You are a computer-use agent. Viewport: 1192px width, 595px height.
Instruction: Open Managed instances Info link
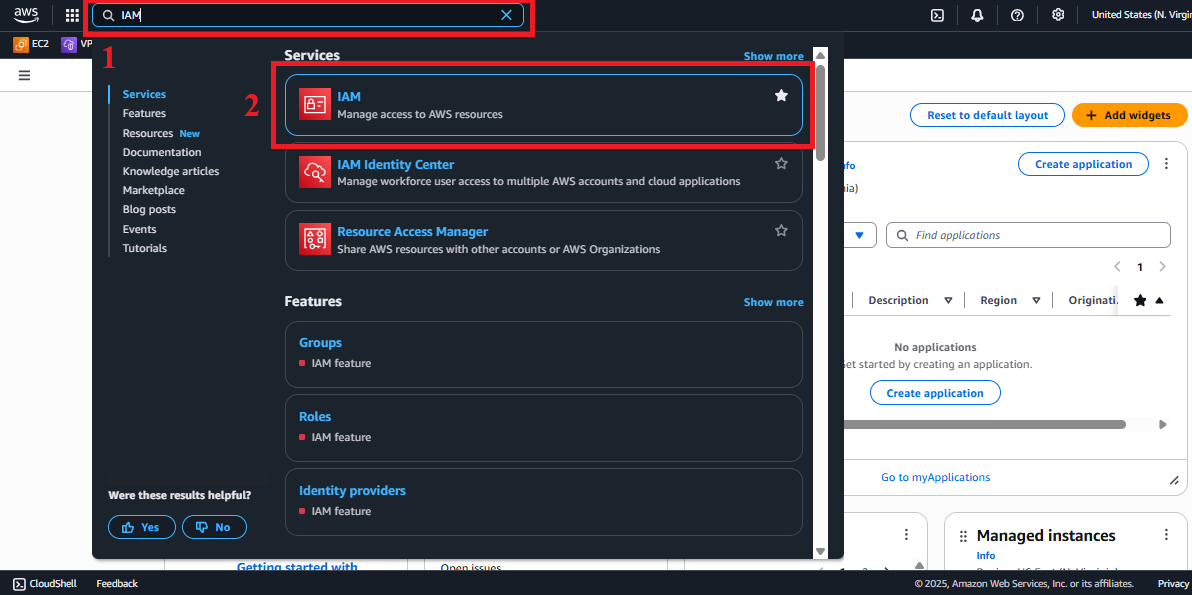[x=985, y=555]
